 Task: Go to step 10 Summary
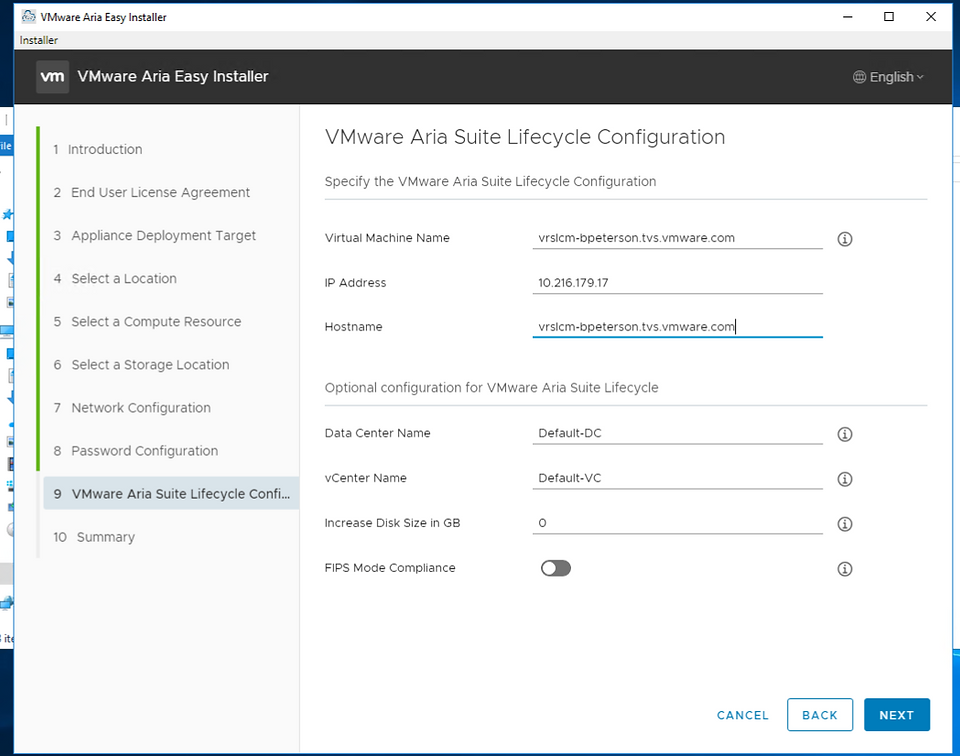click(94, 537)
